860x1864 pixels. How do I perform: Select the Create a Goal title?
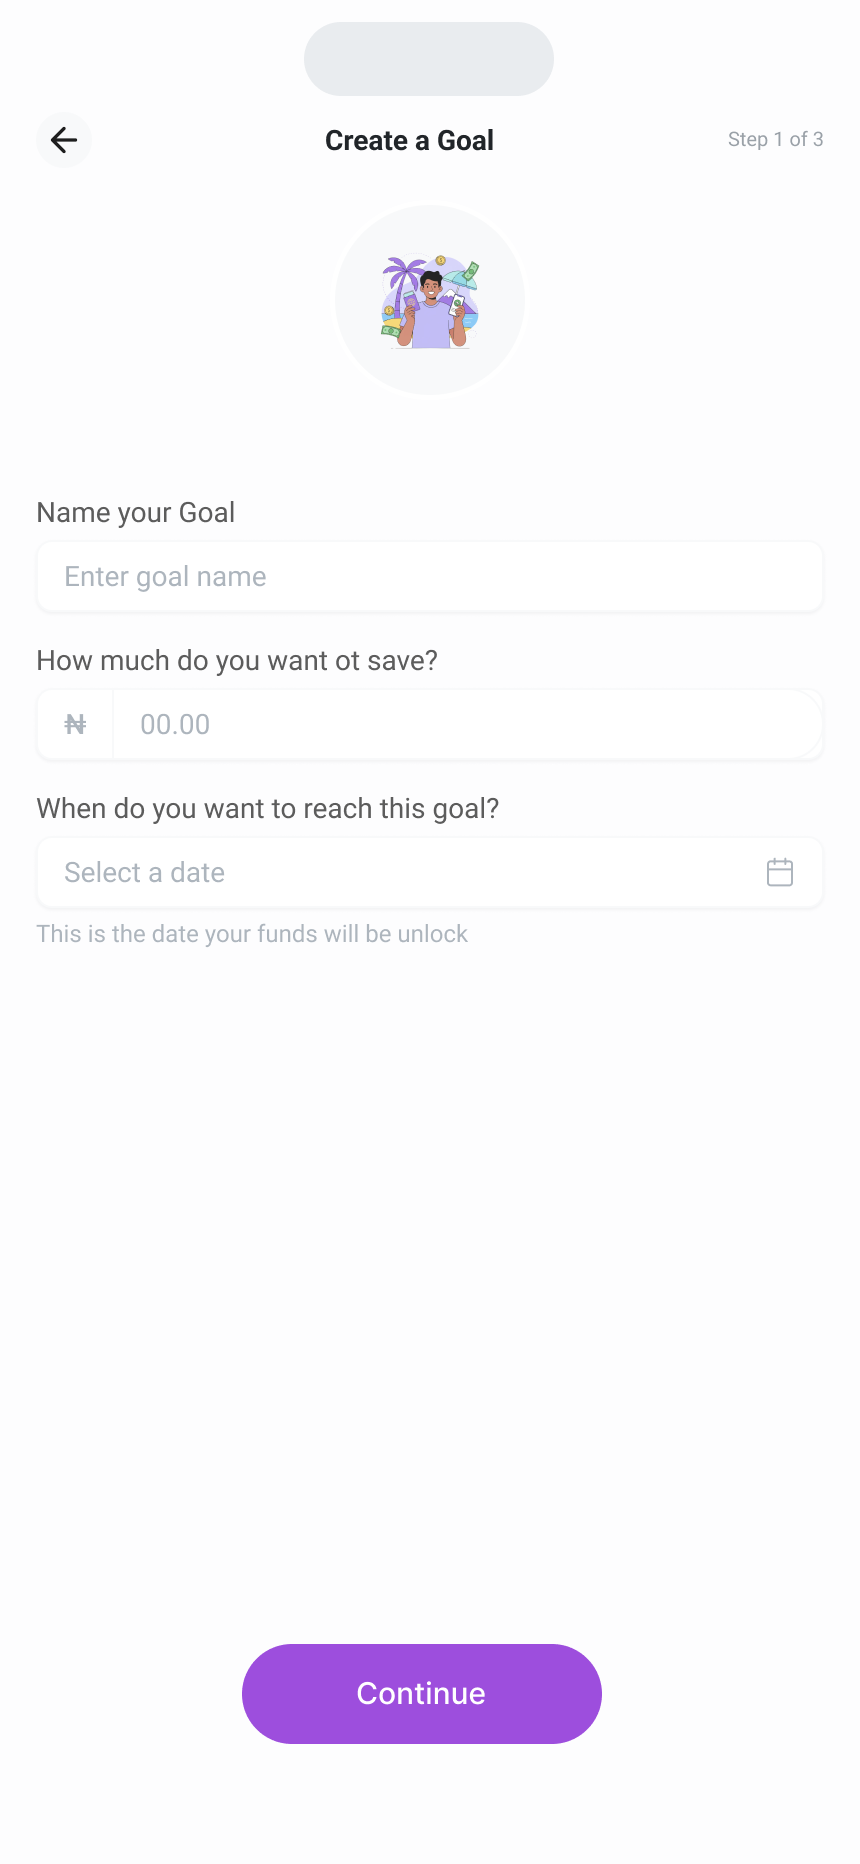409,140
